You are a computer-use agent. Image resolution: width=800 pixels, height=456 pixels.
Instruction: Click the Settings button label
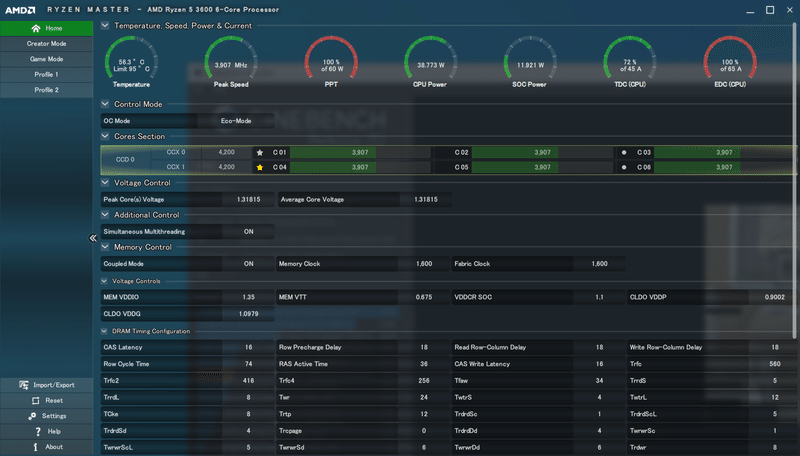pyautogui.click(x=54, y=416)
